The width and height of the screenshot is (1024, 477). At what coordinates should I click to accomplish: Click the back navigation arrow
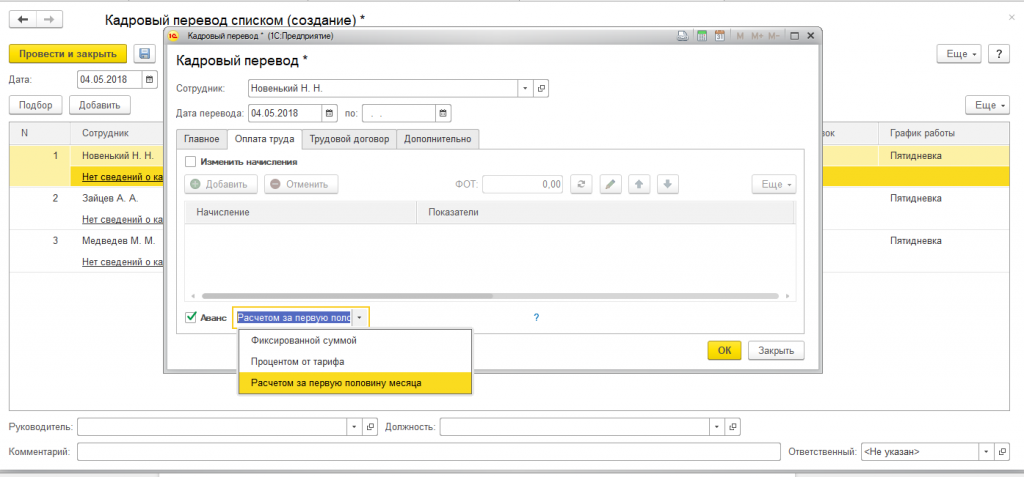tap(22, 20)
